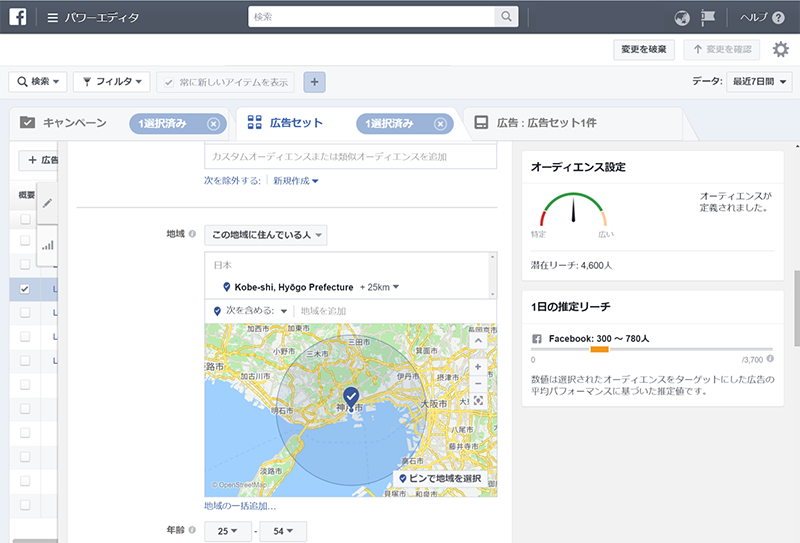Click the 日本 country label
Image resolution: width=800 pixels, height=543 pixels.
click(x=222, y=265)
